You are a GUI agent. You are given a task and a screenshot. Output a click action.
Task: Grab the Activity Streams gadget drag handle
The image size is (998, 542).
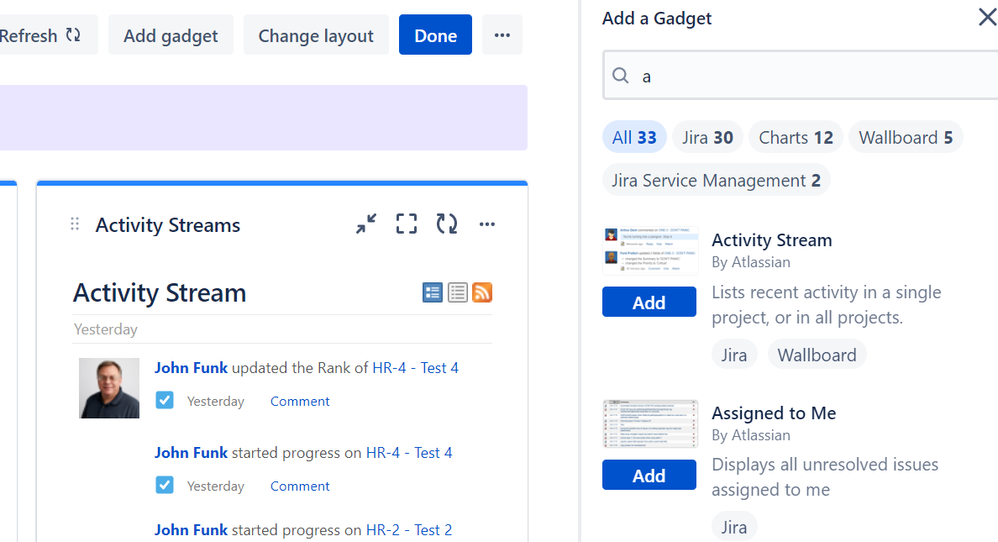[74, 224]
